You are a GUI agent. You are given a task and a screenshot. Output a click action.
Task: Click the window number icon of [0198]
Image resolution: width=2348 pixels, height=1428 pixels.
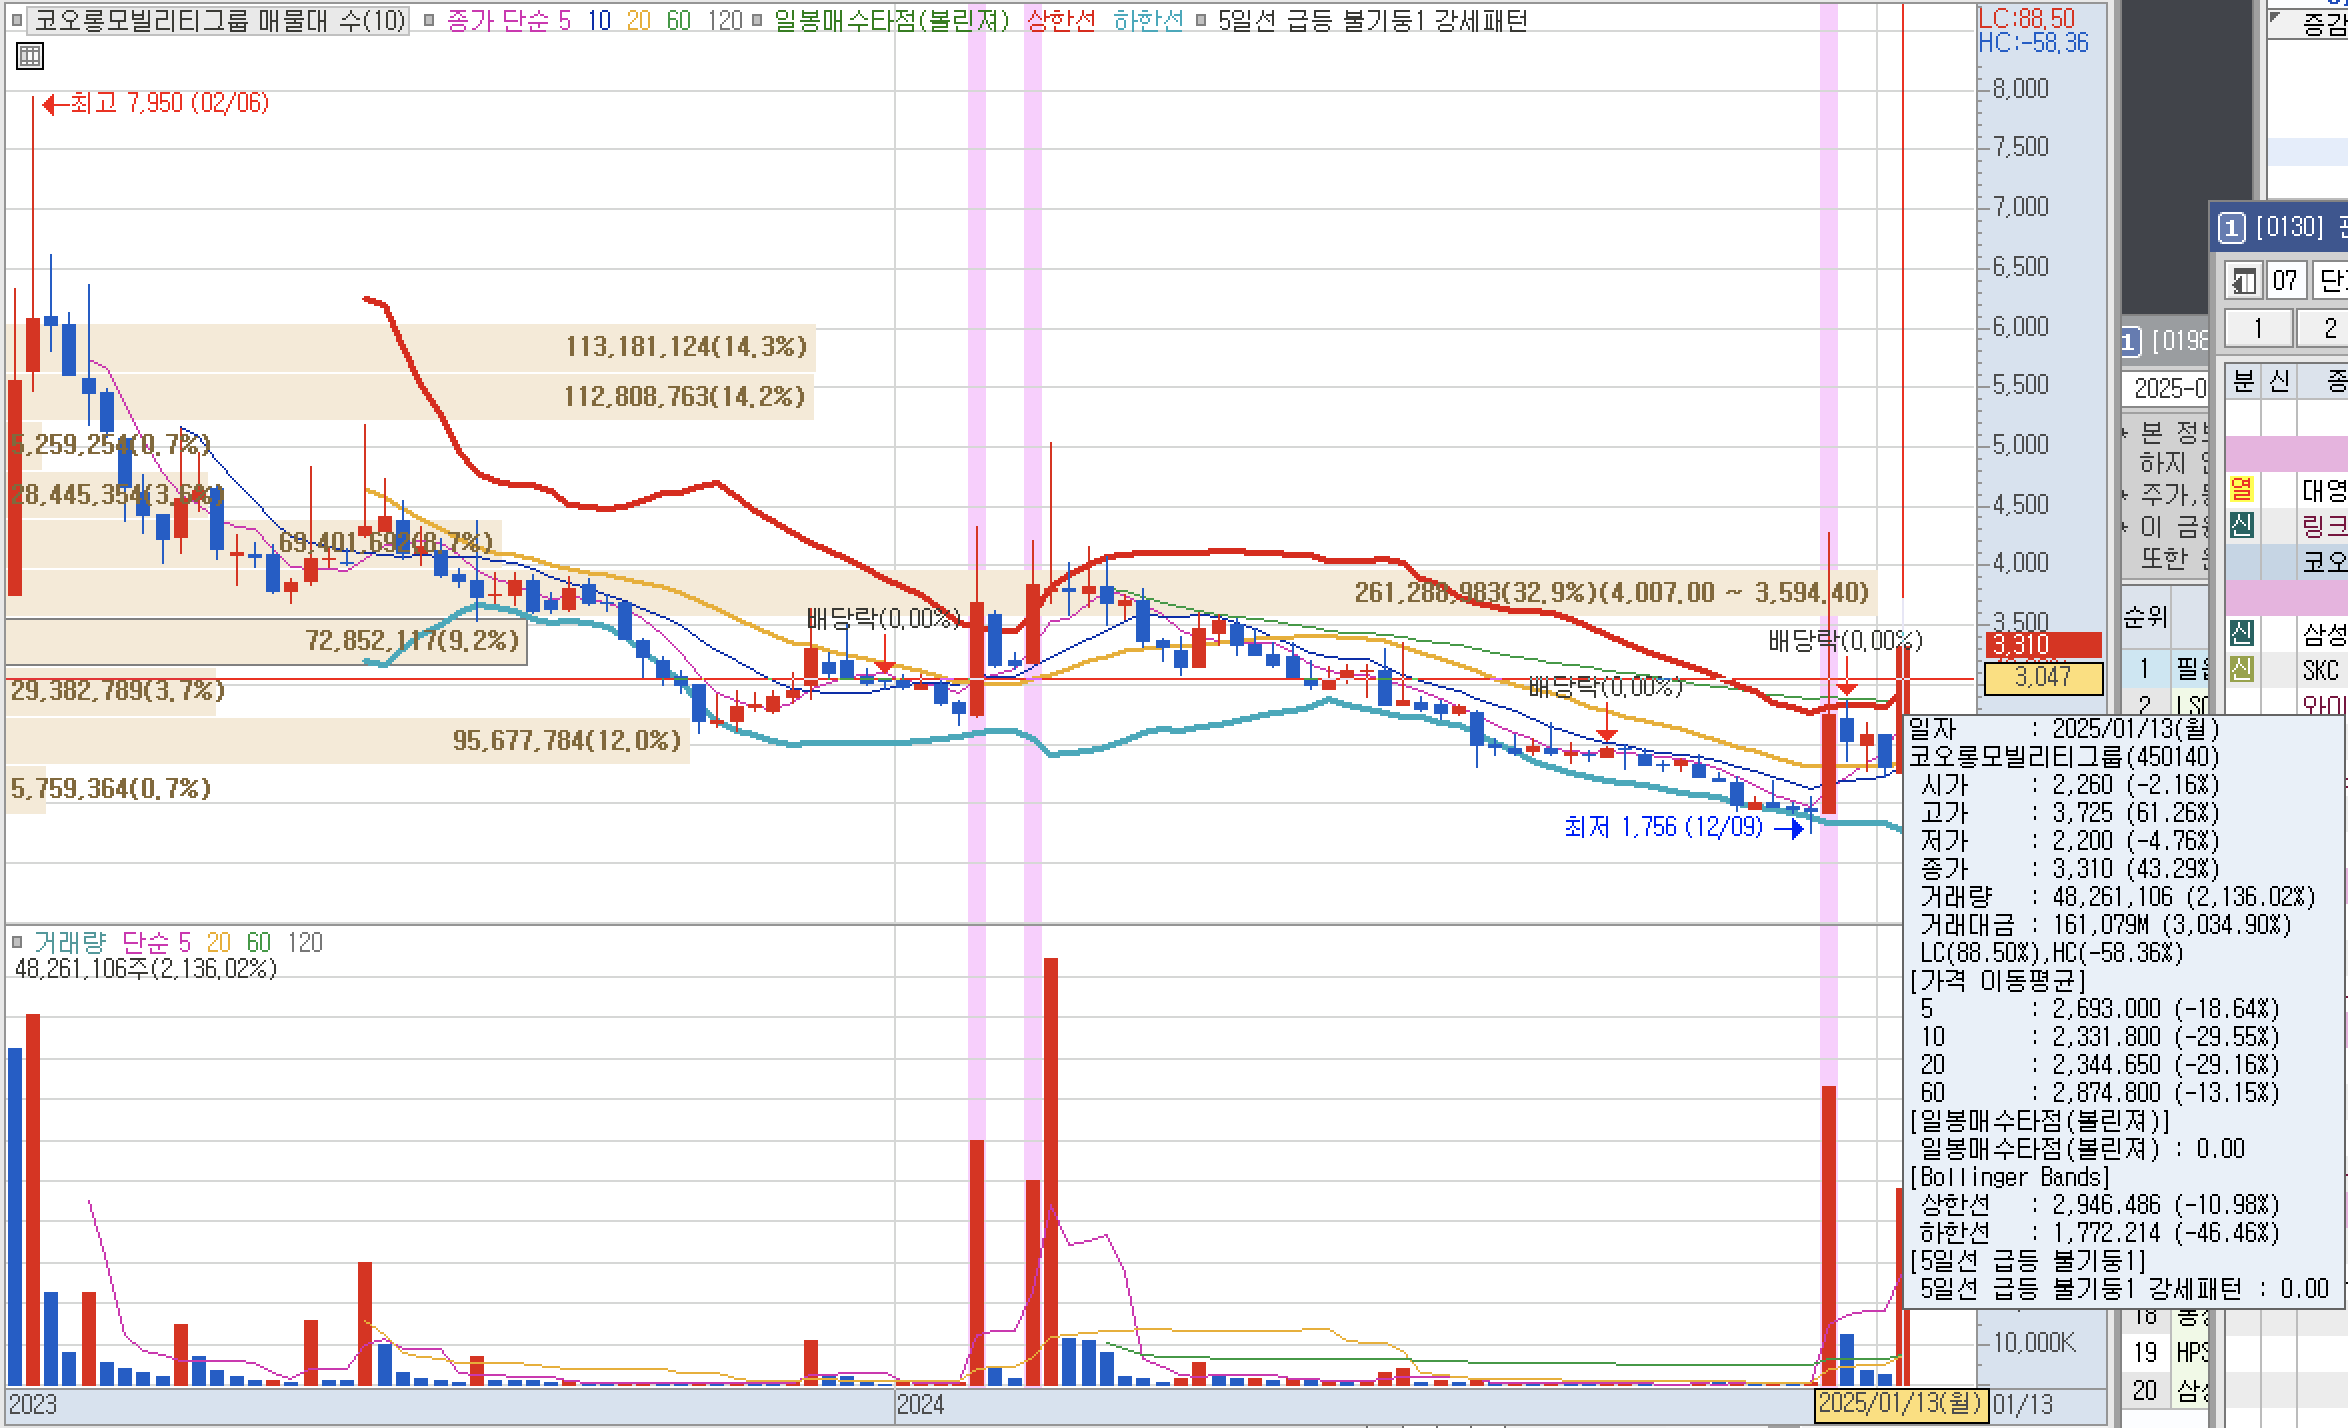2130,342
